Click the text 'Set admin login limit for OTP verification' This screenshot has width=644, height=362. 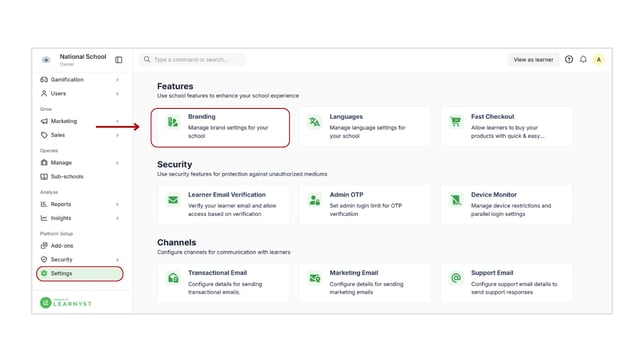click(x=366, y=210)
